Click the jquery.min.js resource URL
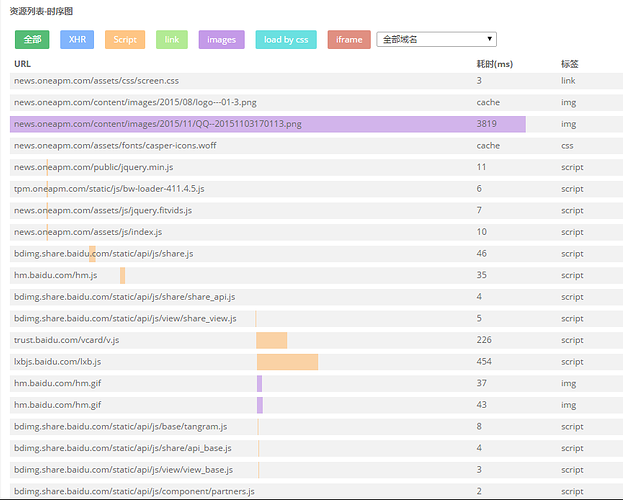623x500 pixels. point(93,167)
